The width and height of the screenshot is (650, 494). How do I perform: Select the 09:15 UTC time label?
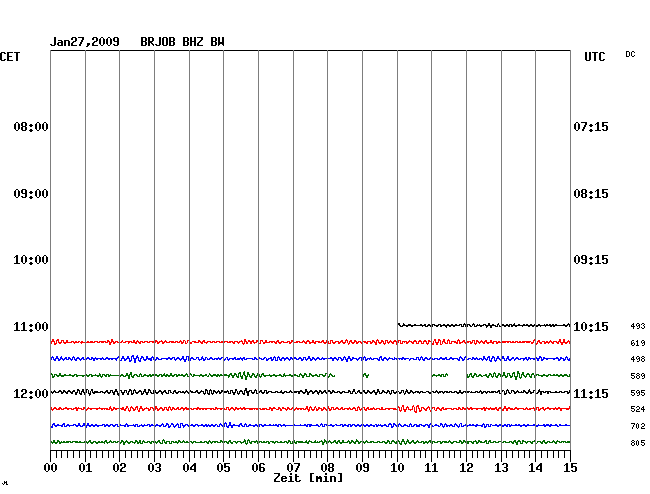pos(591,260)
